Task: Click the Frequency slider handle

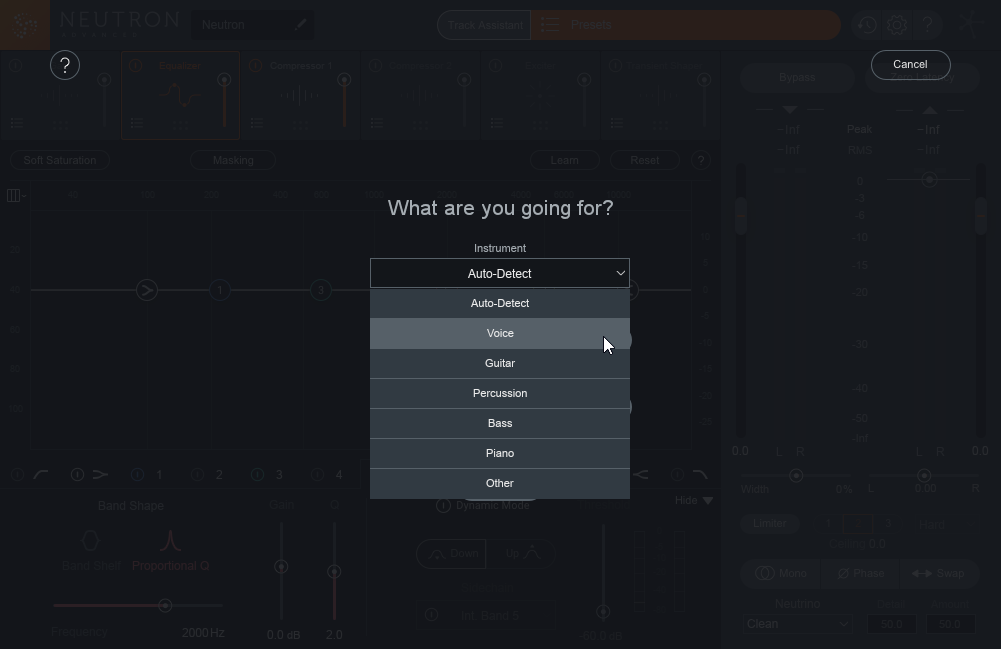Action: [165, 605]
